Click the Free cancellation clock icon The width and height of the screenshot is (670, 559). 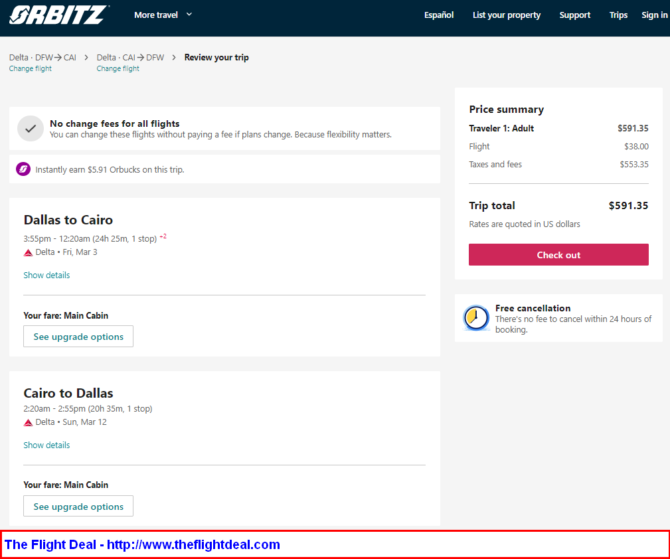click(x=476, y=318)
